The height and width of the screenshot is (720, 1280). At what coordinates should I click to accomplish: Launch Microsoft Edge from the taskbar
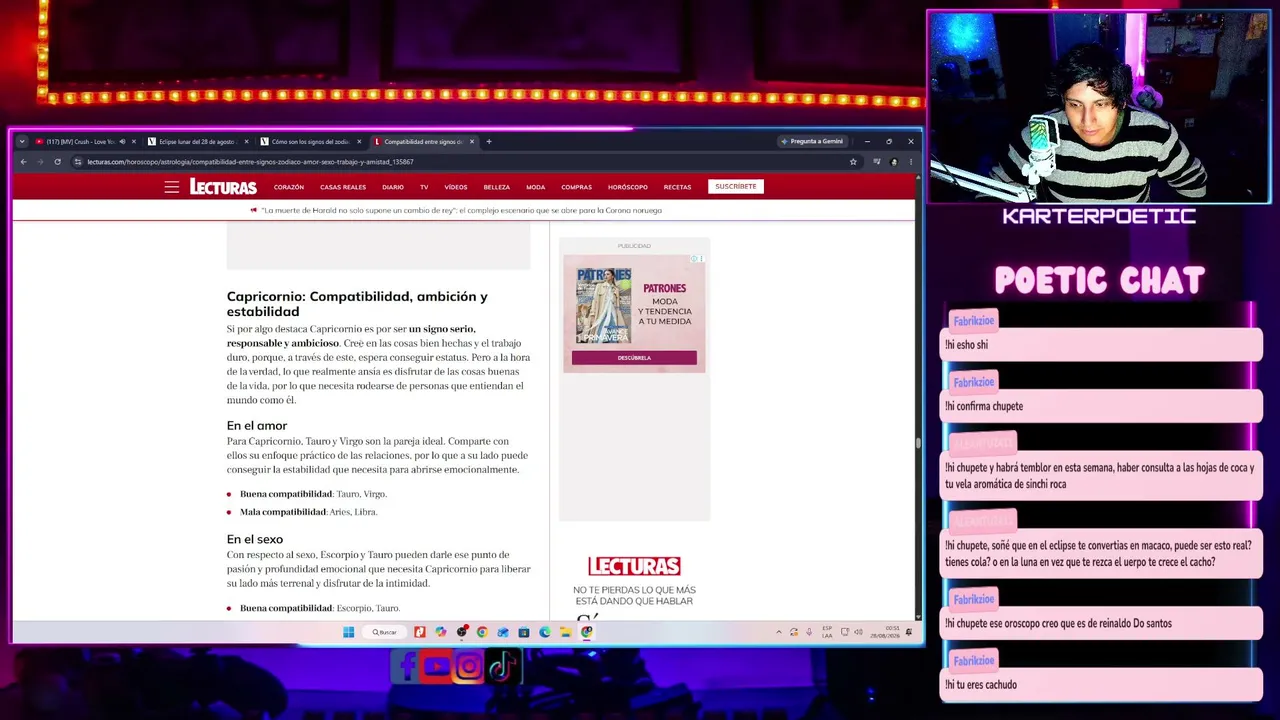(x=544, y=632)
